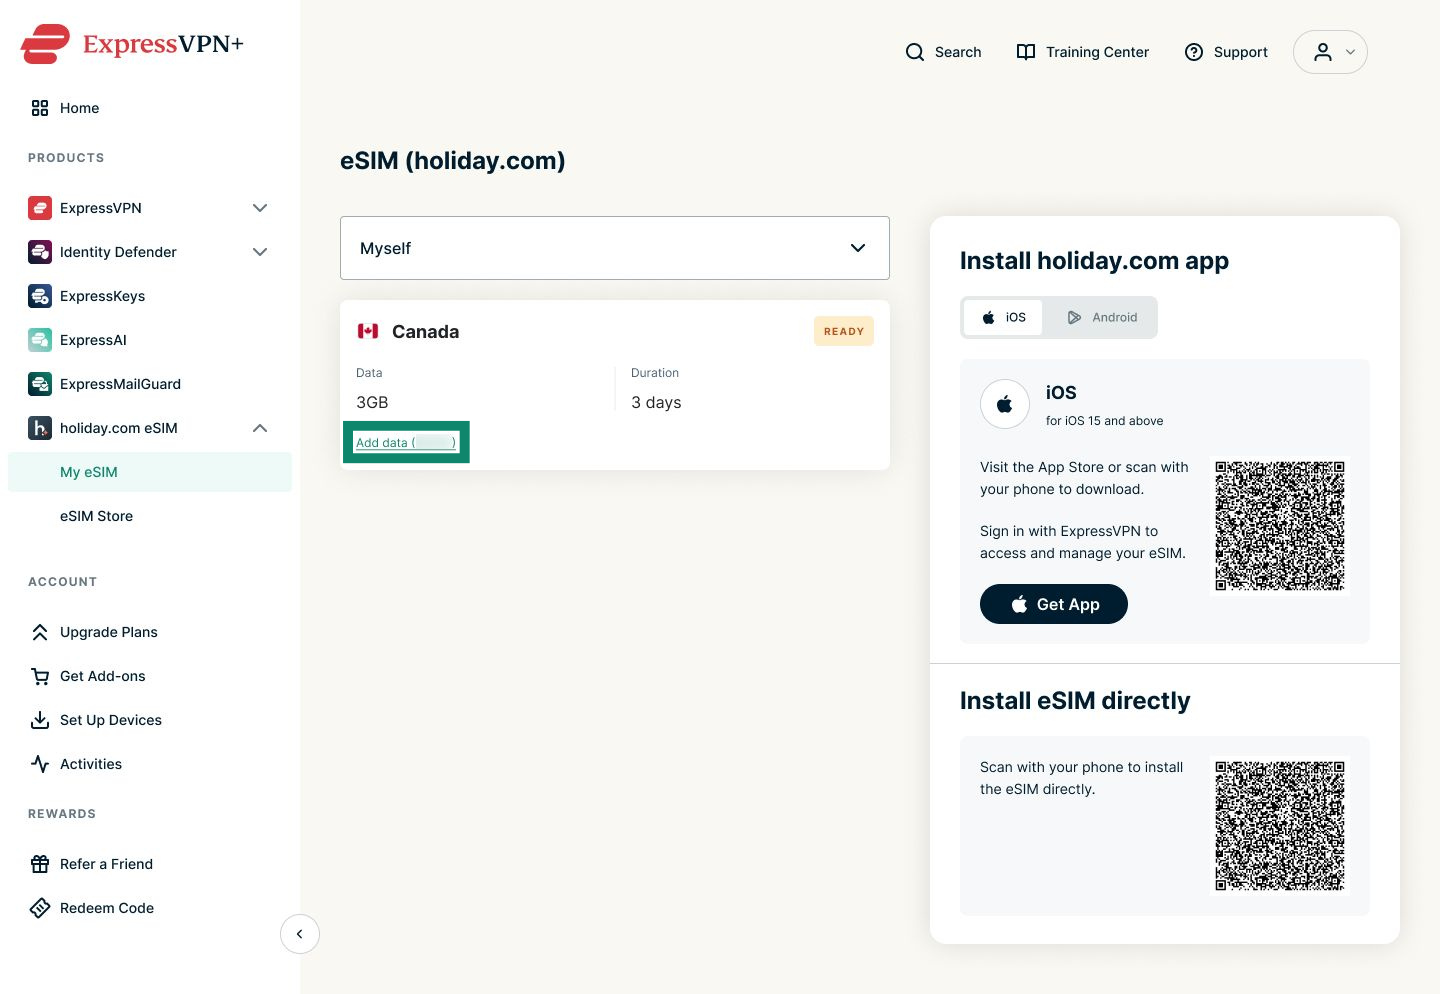Click the ExpressVPN product icon in sidebar
This screenshot has height=994, width=1440.
[40, 208]
